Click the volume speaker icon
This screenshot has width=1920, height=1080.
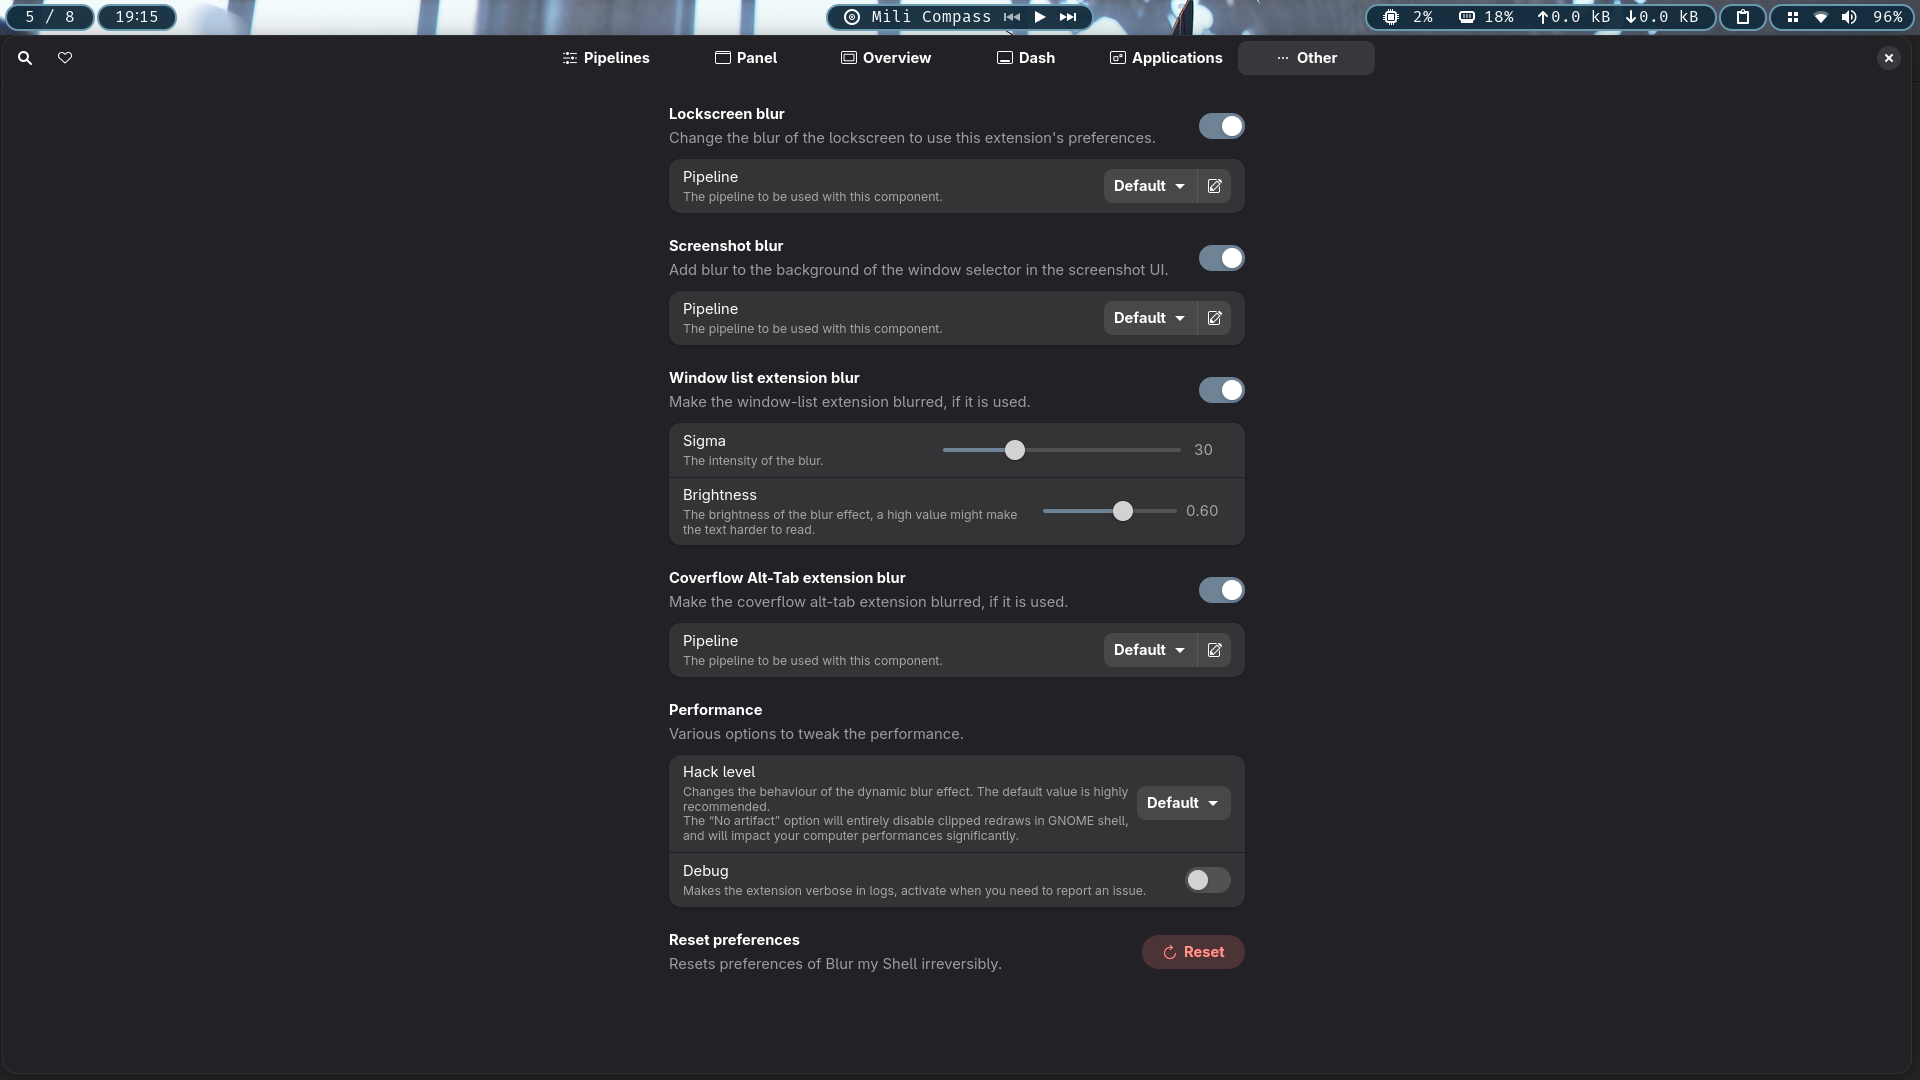(1849, 17)
